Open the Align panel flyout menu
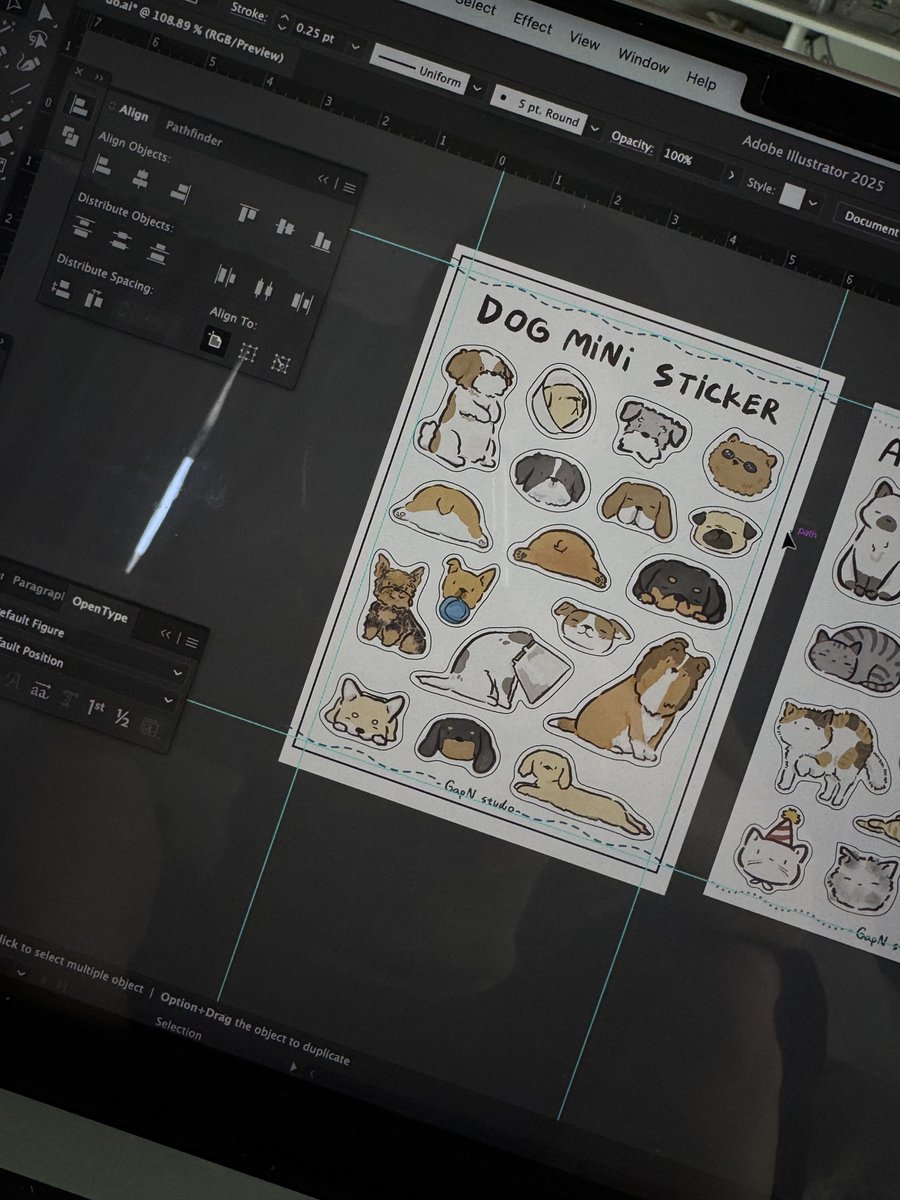900x1200 pixels. click(349, 187)
